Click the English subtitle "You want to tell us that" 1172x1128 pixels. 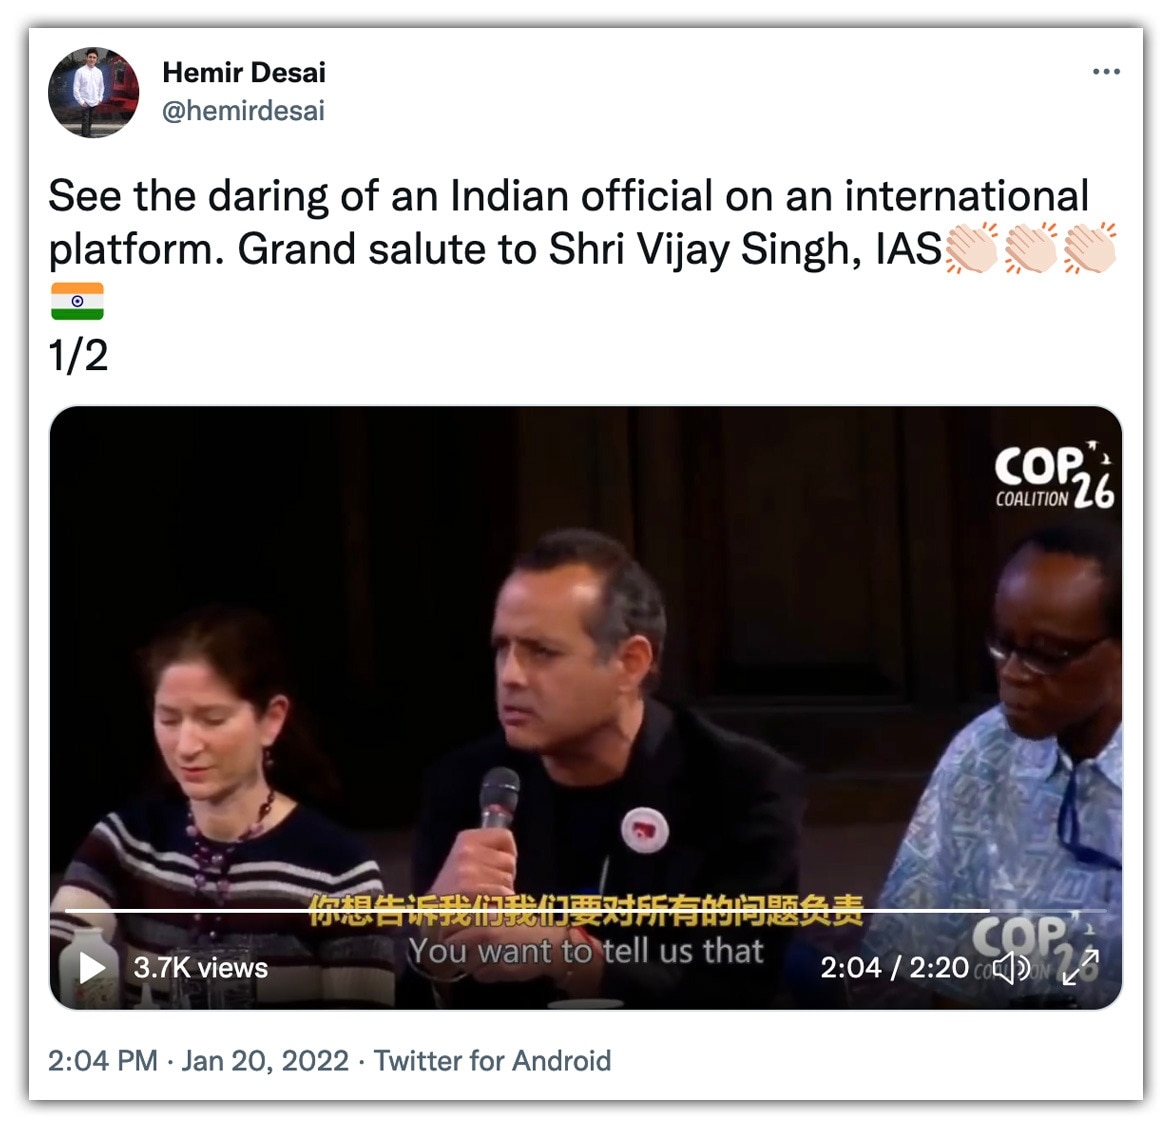click(585, 951)
